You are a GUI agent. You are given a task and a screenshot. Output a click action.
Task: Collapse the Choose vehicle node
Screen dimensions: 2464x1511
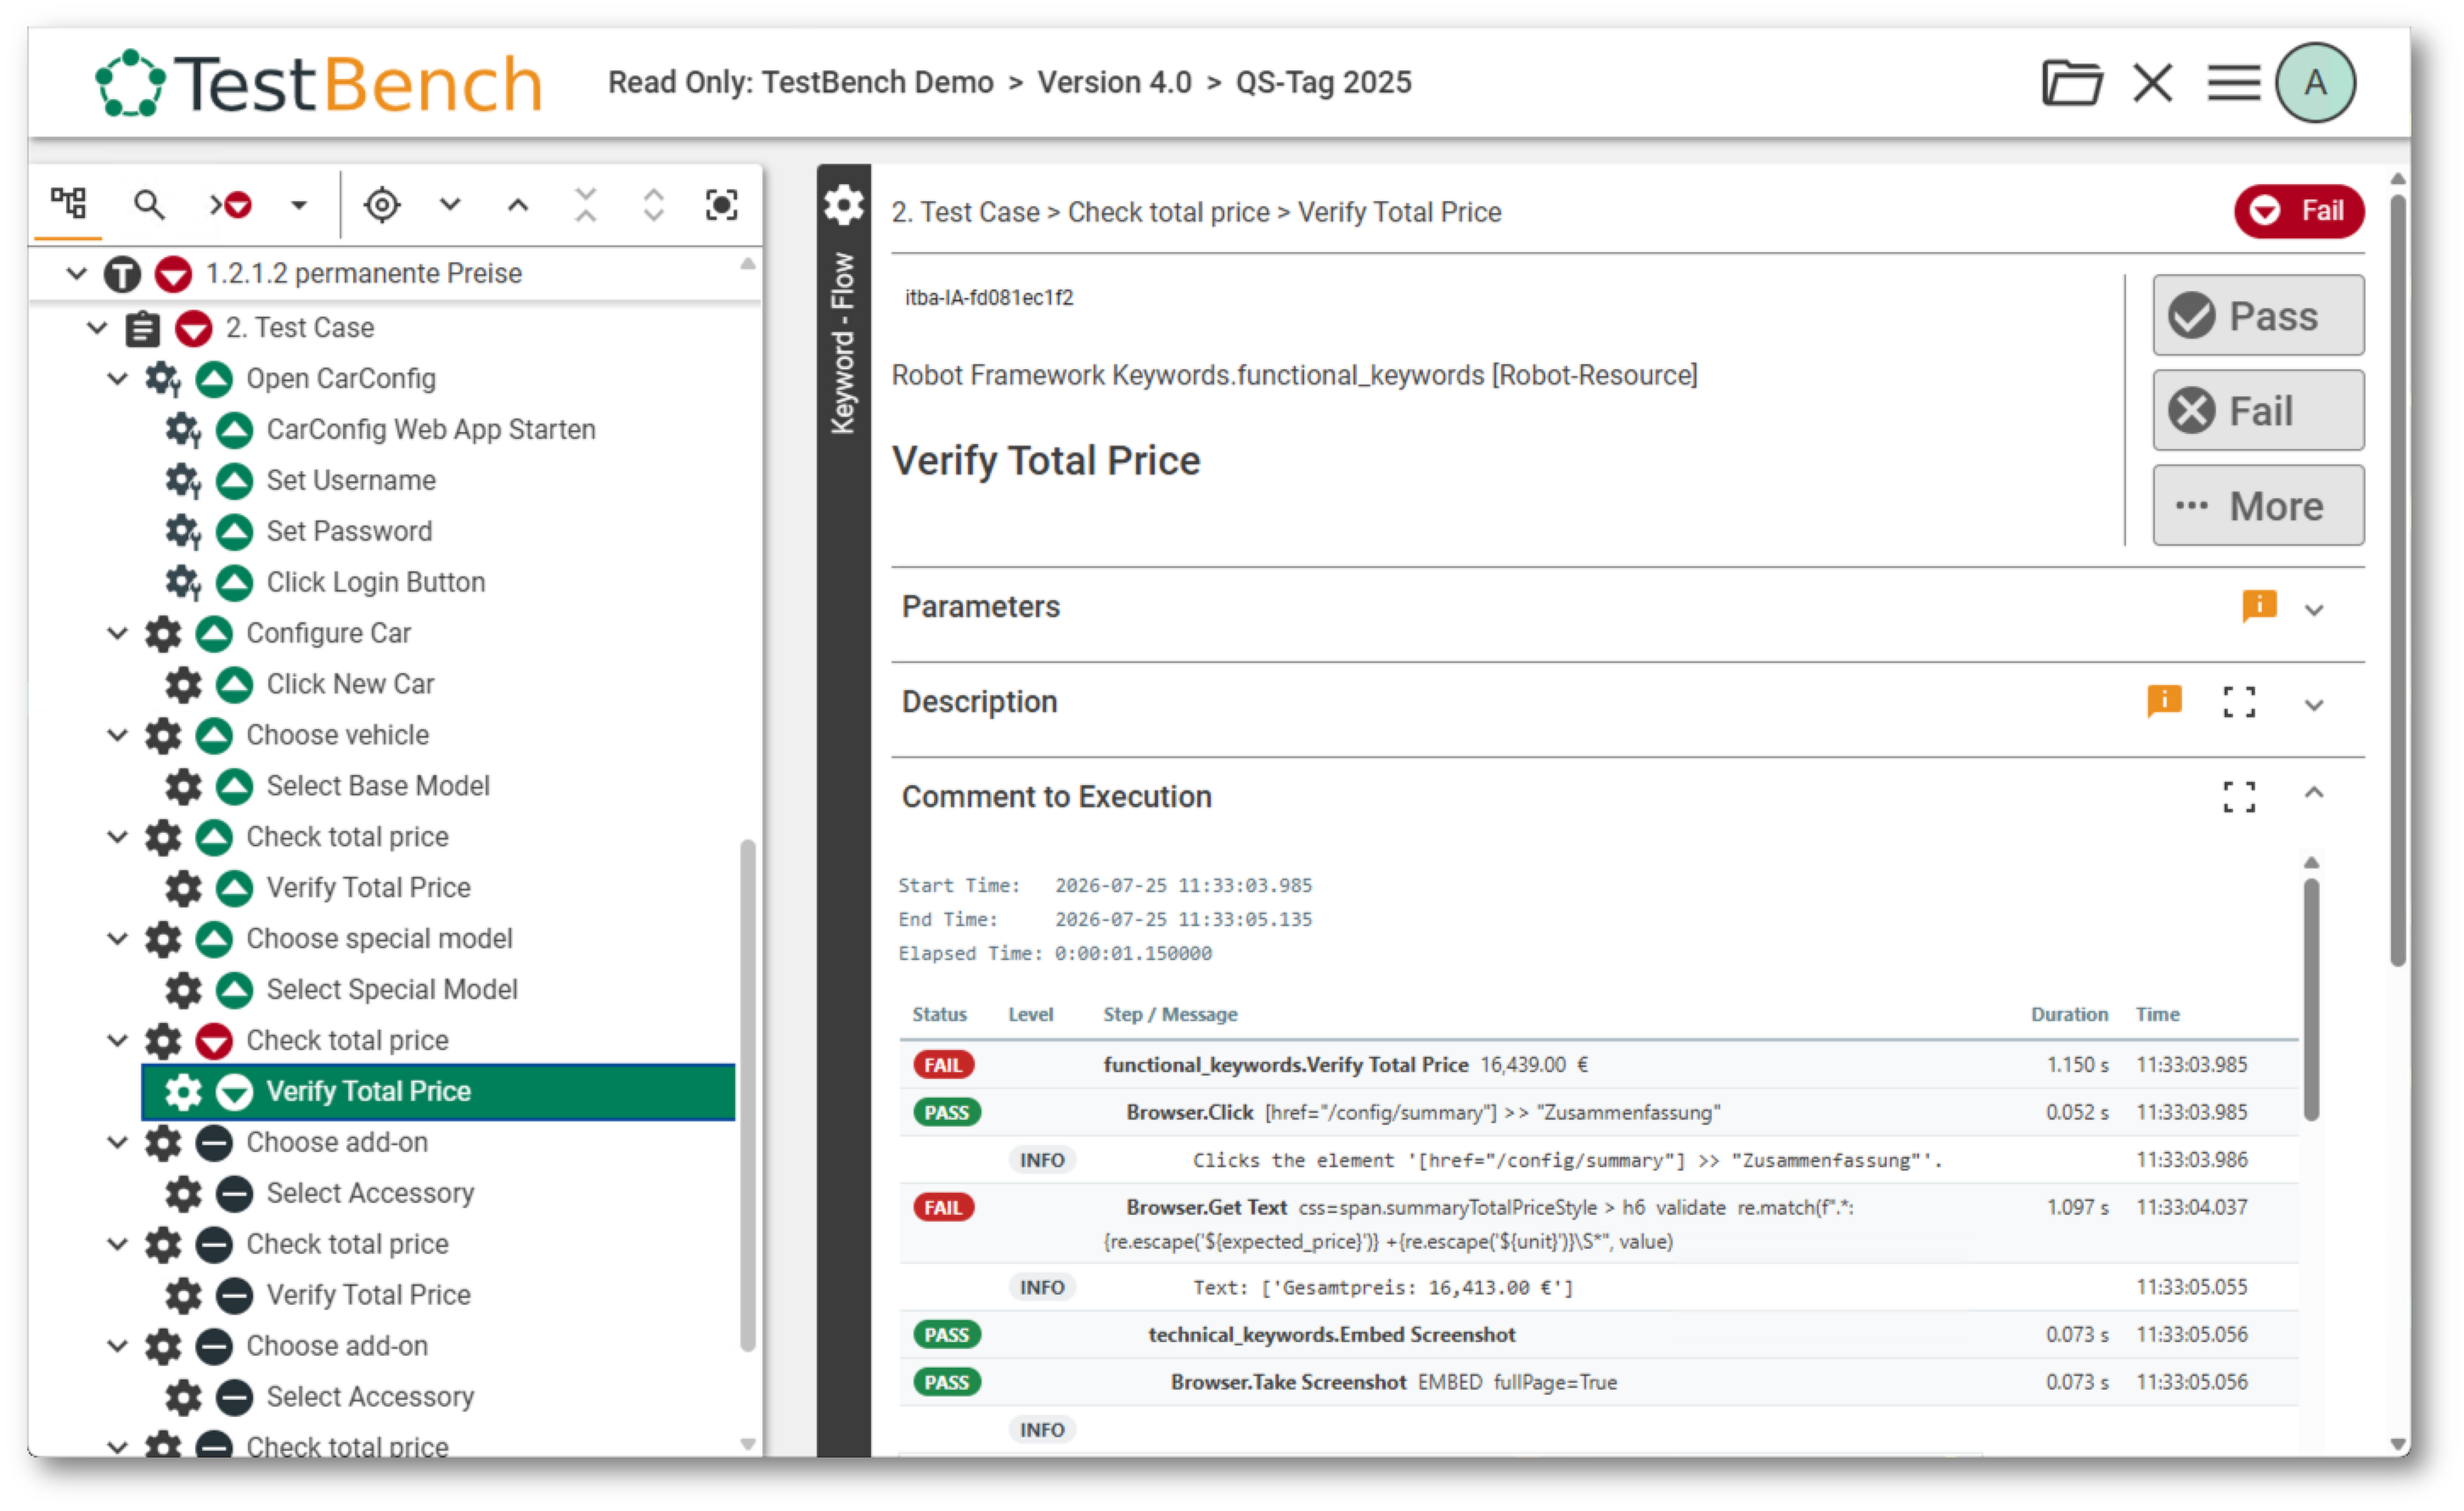(117, 735)
